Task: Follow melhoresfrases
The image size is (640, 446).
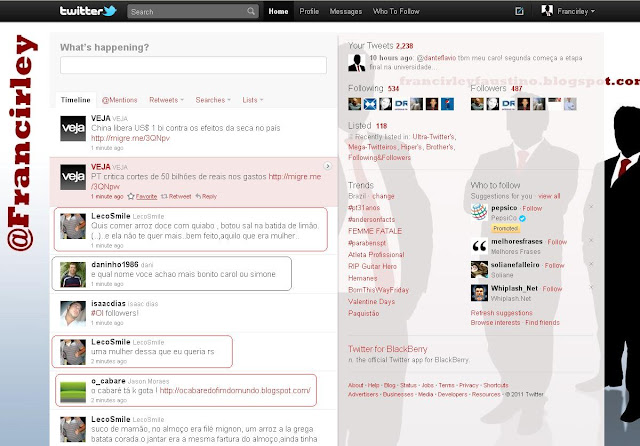Action: pos(557,242)
